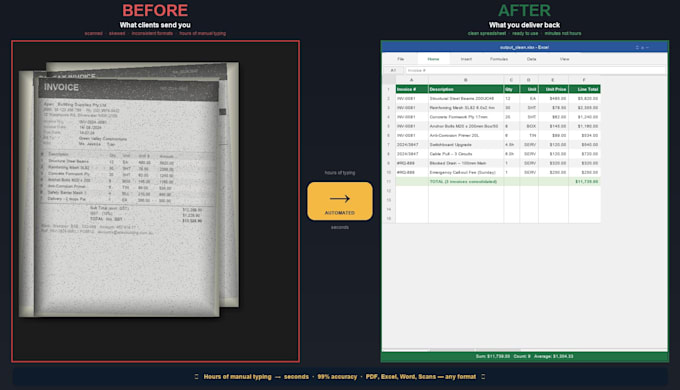Select row 15 header in spreadsheet
This screenshot has width=680, height=390.
389,218
